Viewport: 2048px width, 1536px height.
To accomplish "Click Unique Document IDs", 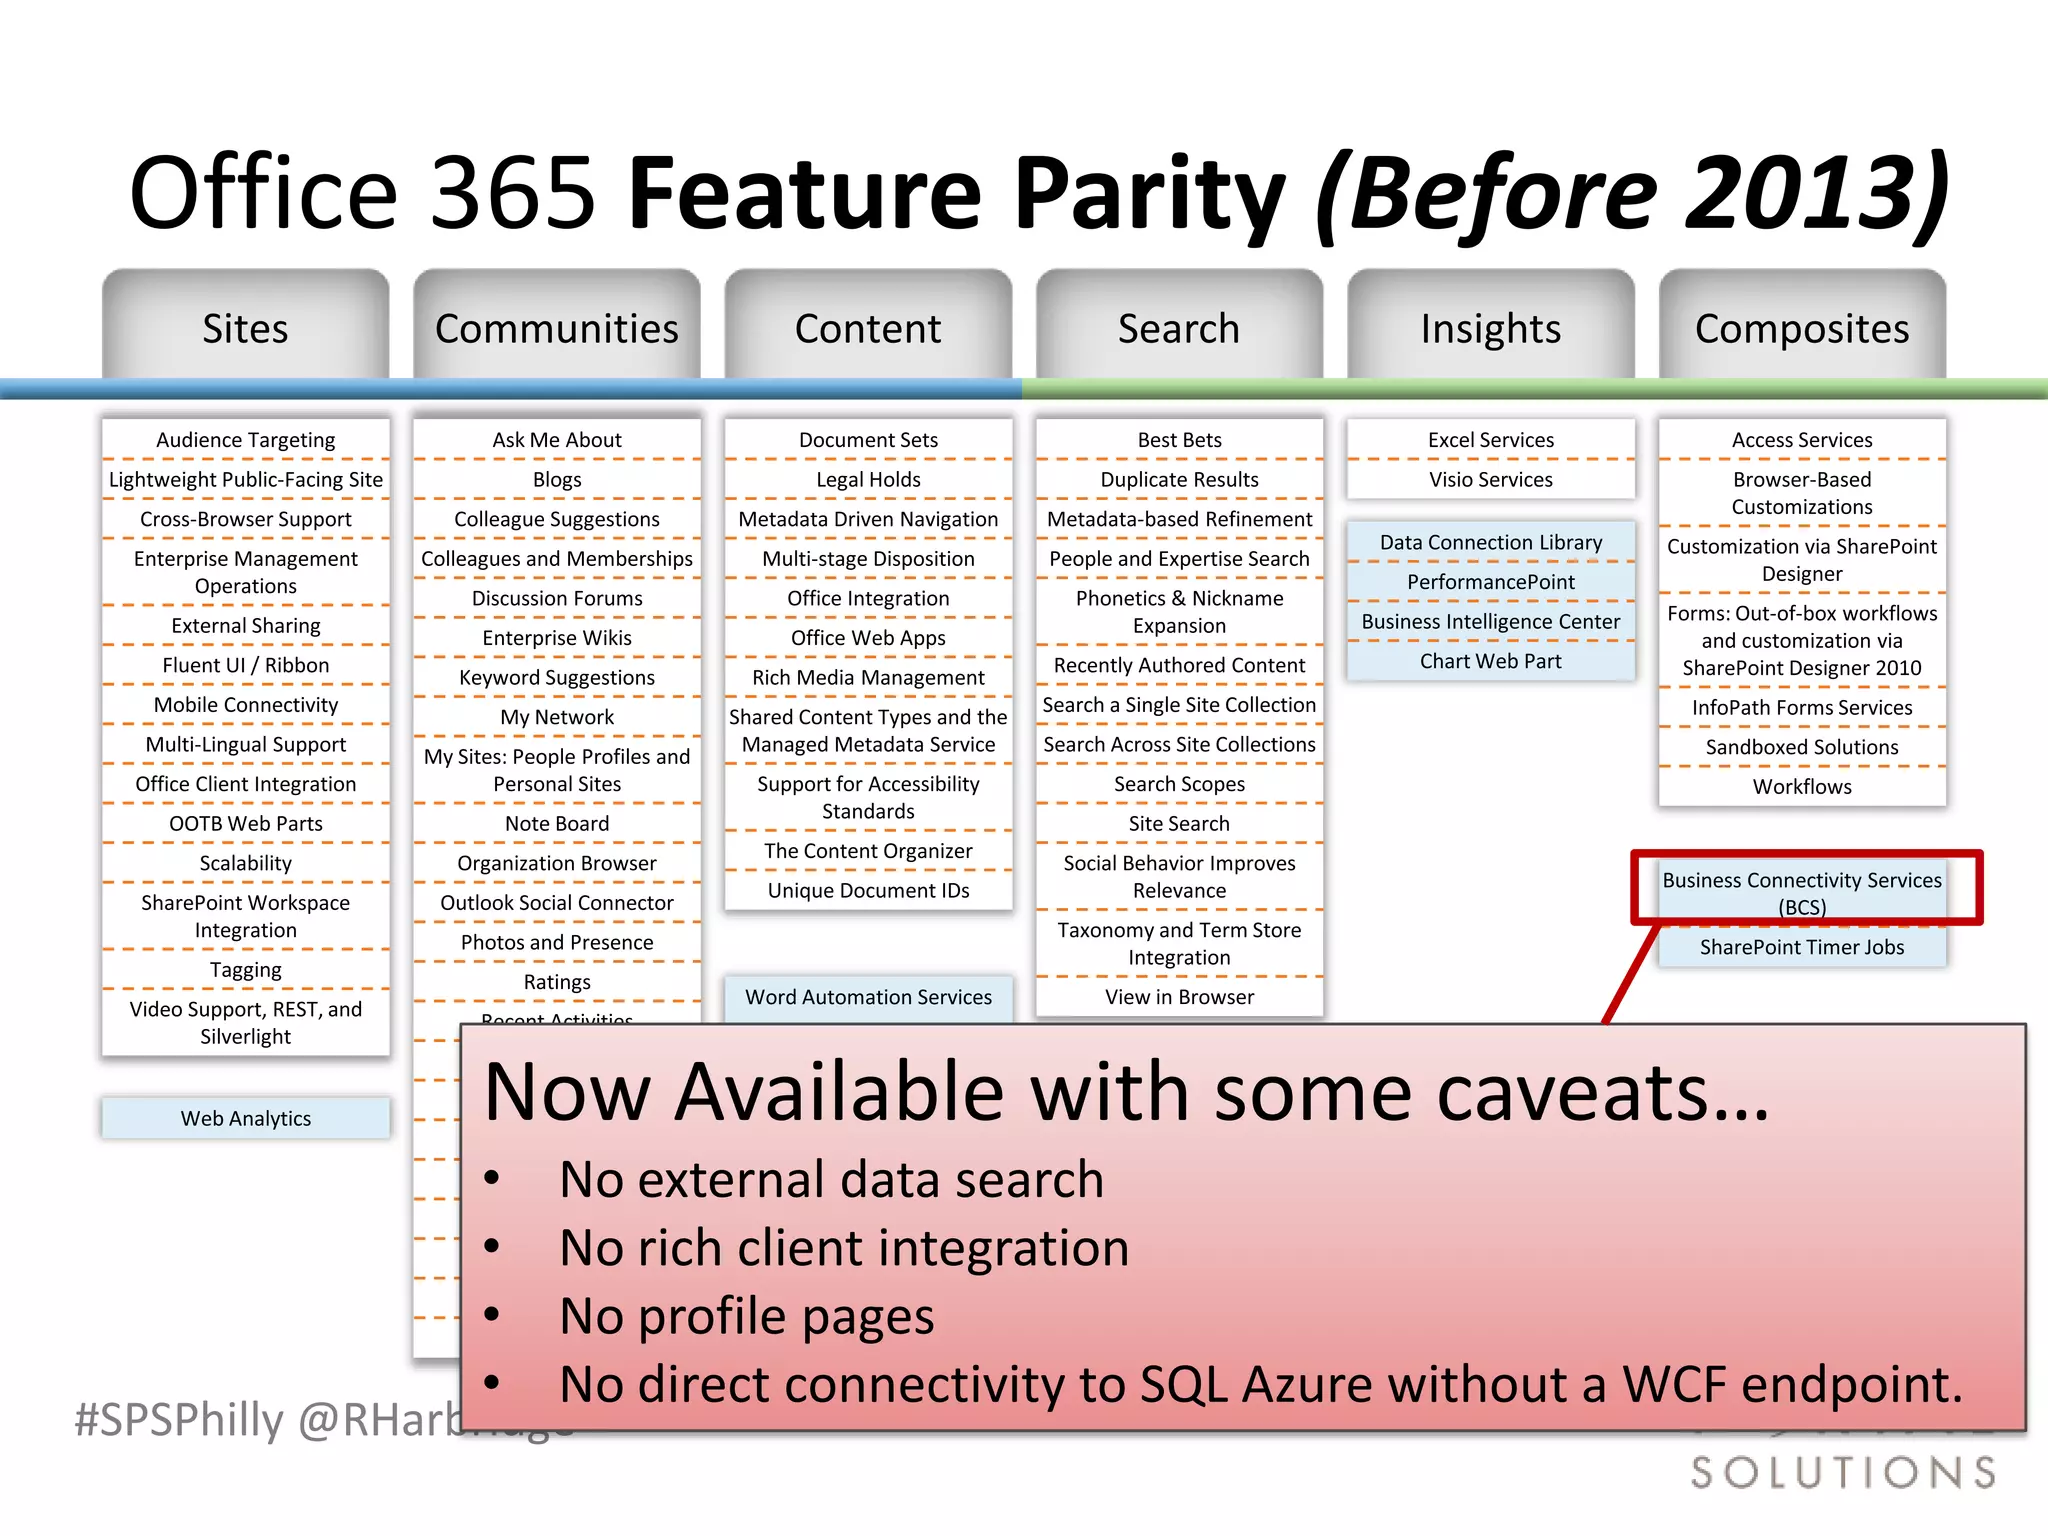I will tap(868, 891).
